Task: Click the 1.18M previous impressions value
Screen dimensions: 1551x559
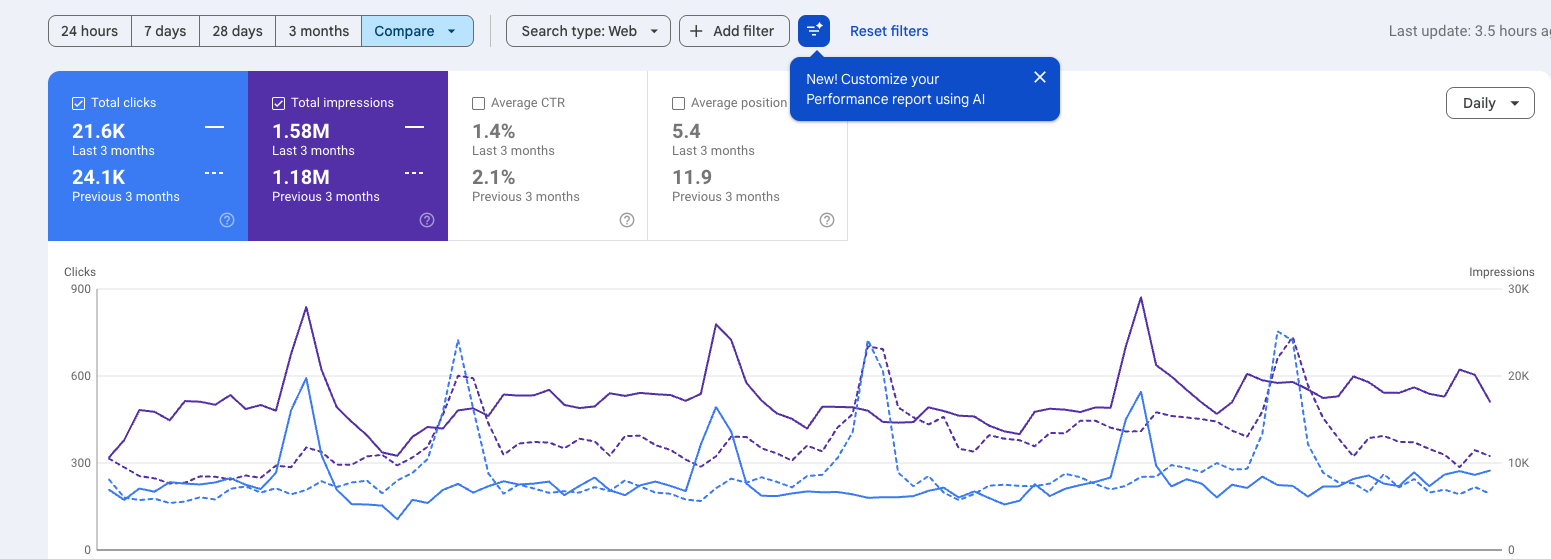Action: [x=301, y=177]
